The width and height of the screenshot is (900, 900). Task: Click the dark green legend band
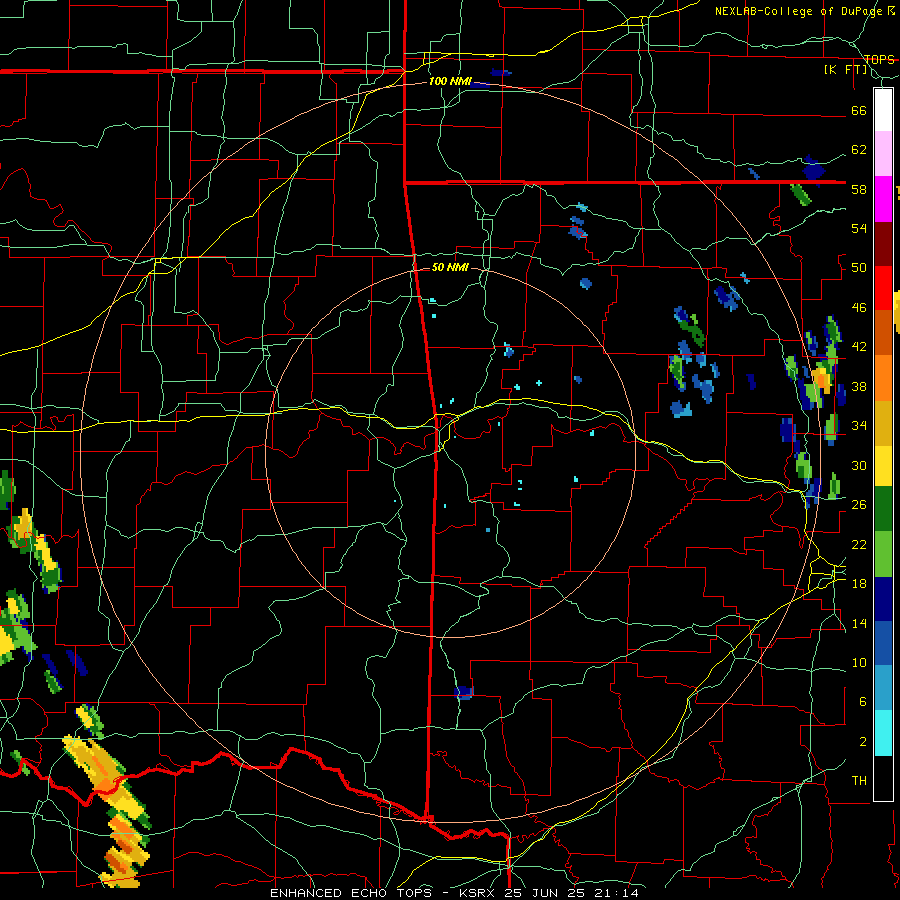(883, 509)
